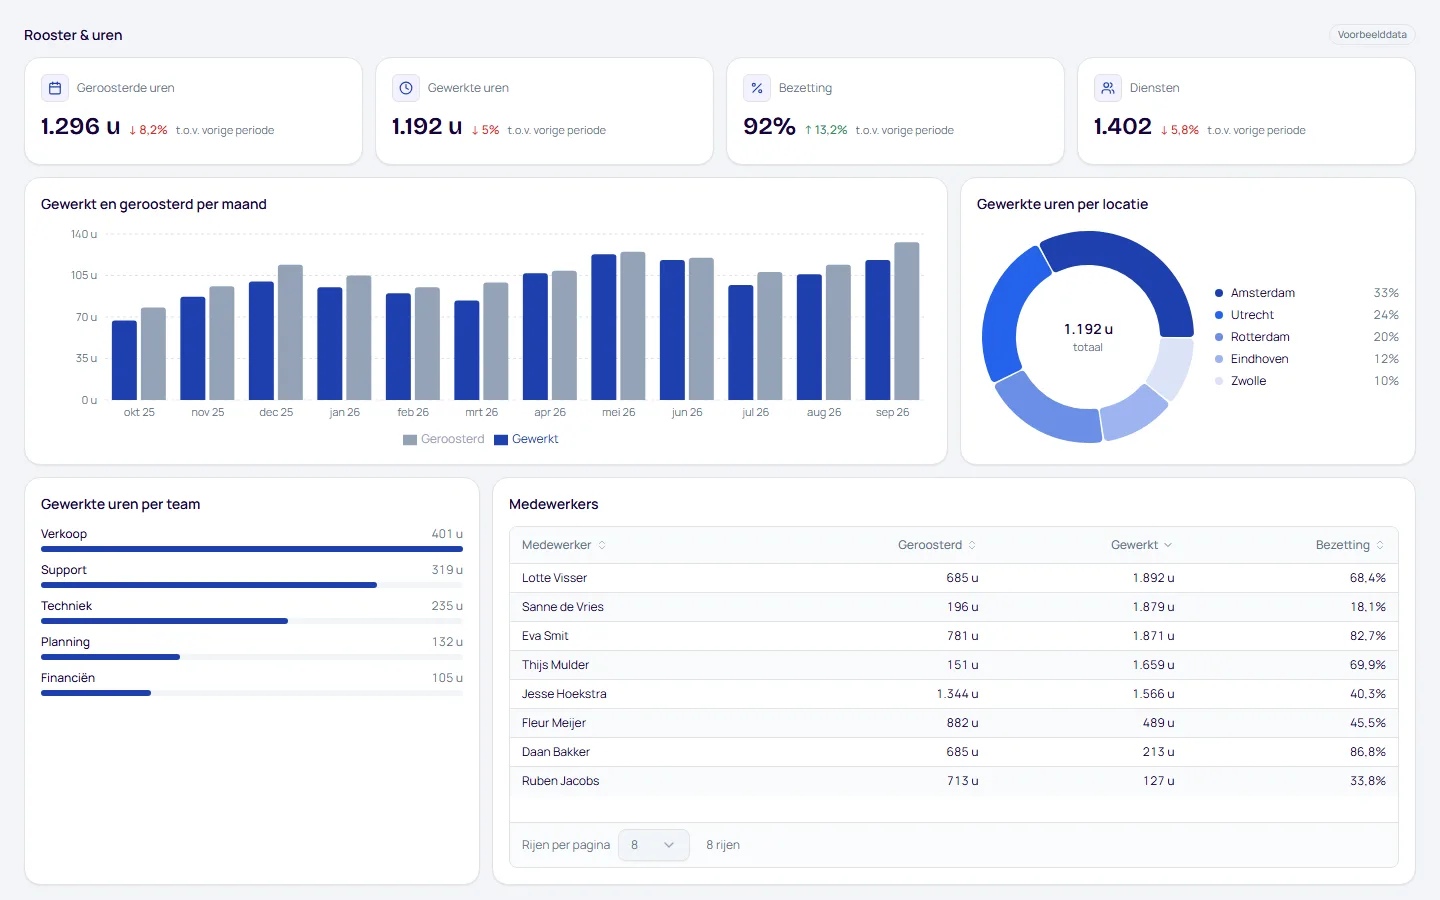Viewport: 1440px width, 900px height.
Task: Select employee Thijs Mulder
Action: tap(555, 665)
